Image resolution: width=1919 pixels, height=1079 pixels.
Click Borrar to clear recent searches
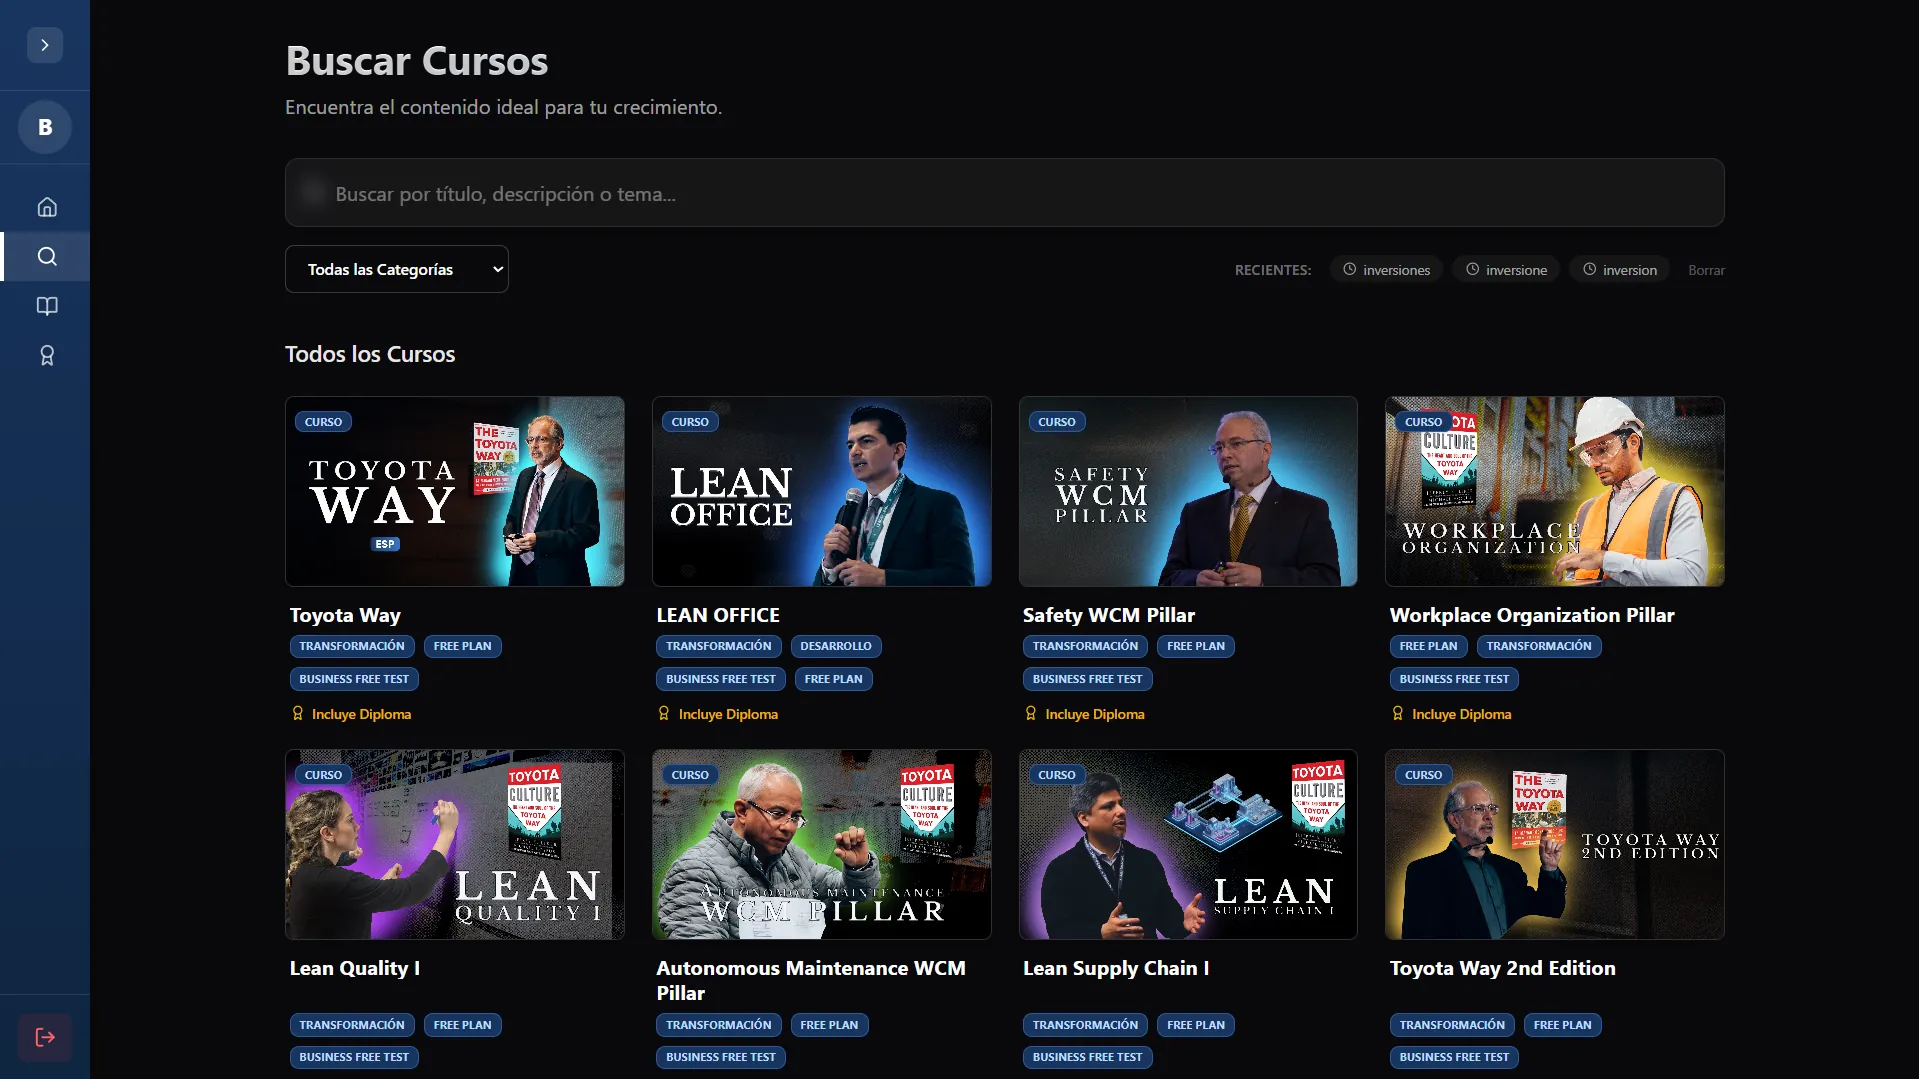coord(1706,270)
